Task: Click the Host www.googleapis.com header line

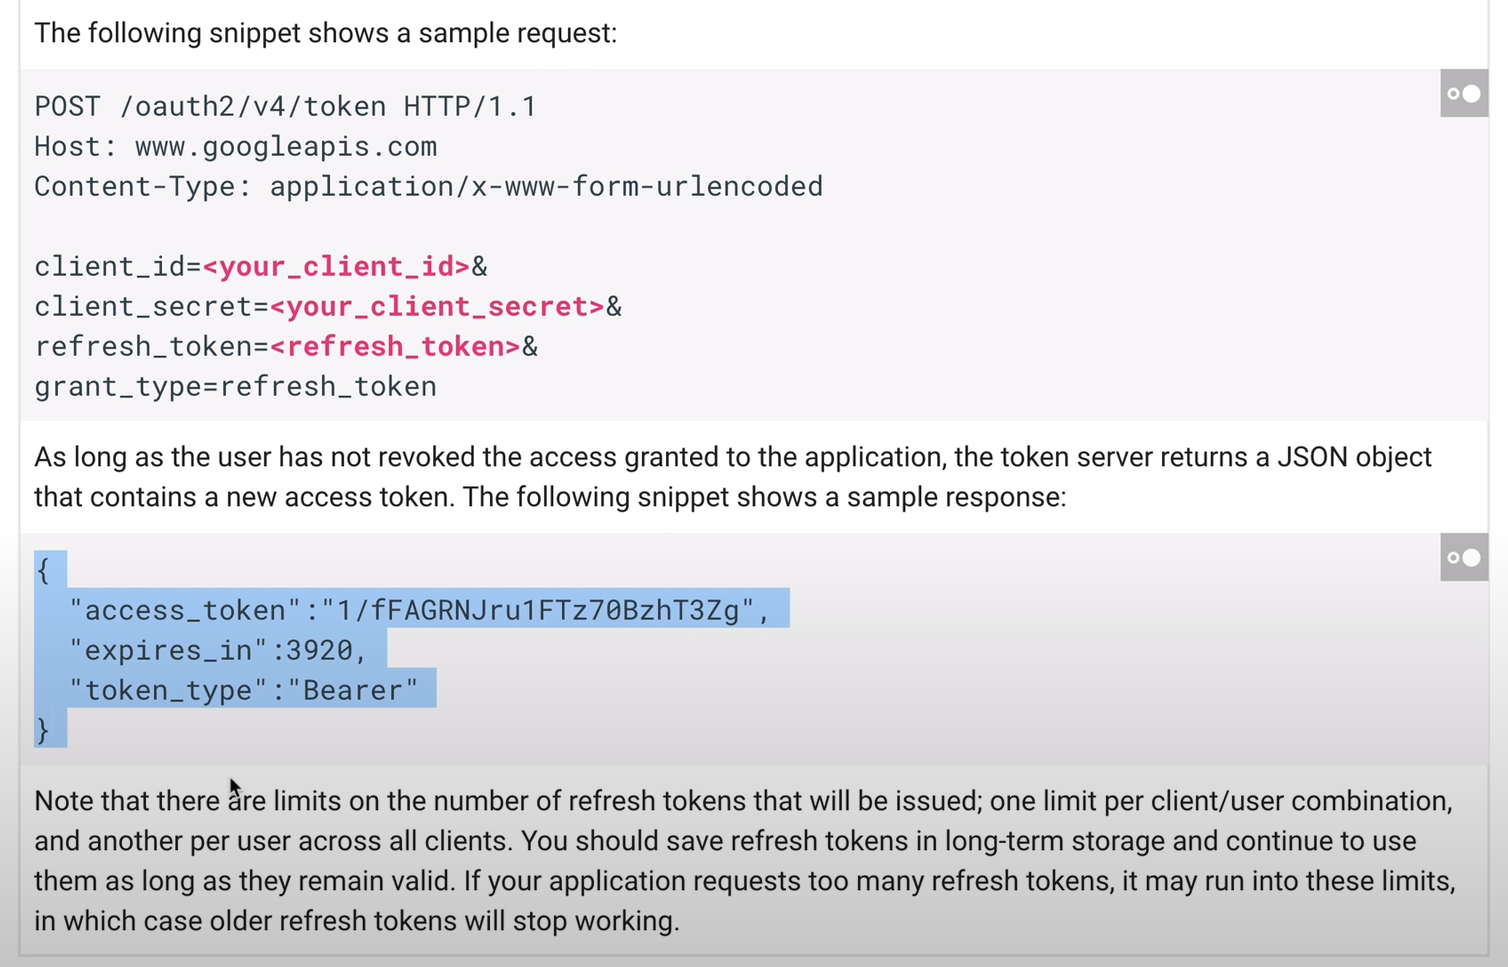Action: click(x=235, y=147)
